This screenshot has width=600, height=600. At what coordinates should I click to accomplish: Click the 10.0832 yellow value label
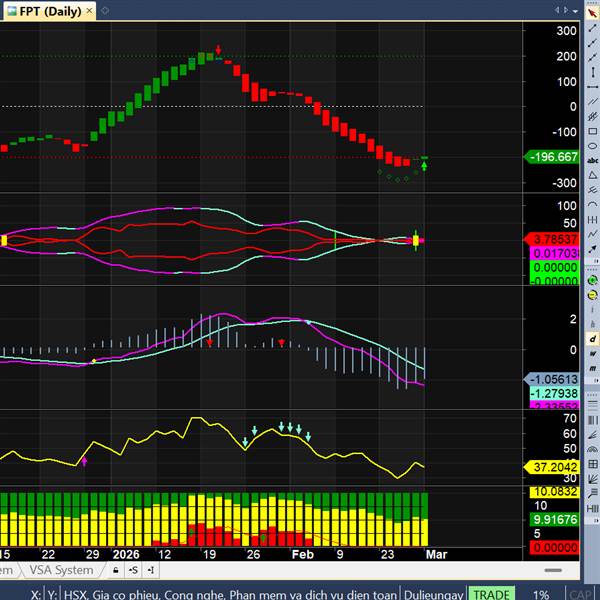coord(554,492)
